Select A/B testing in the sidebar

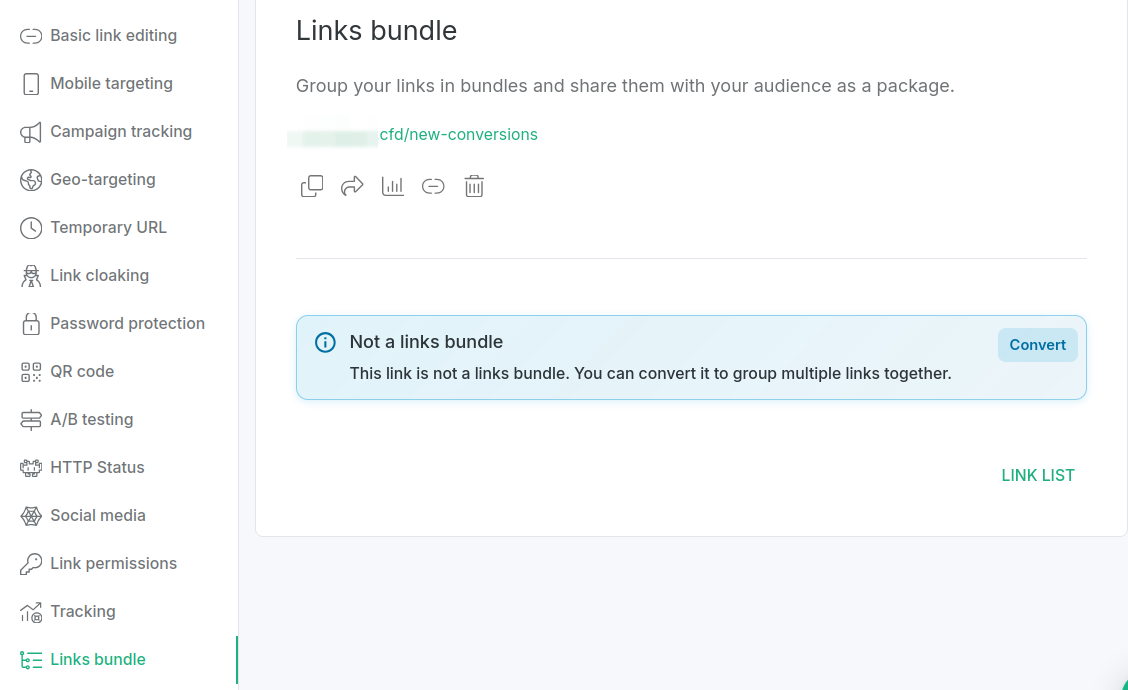tap(91, 420)
